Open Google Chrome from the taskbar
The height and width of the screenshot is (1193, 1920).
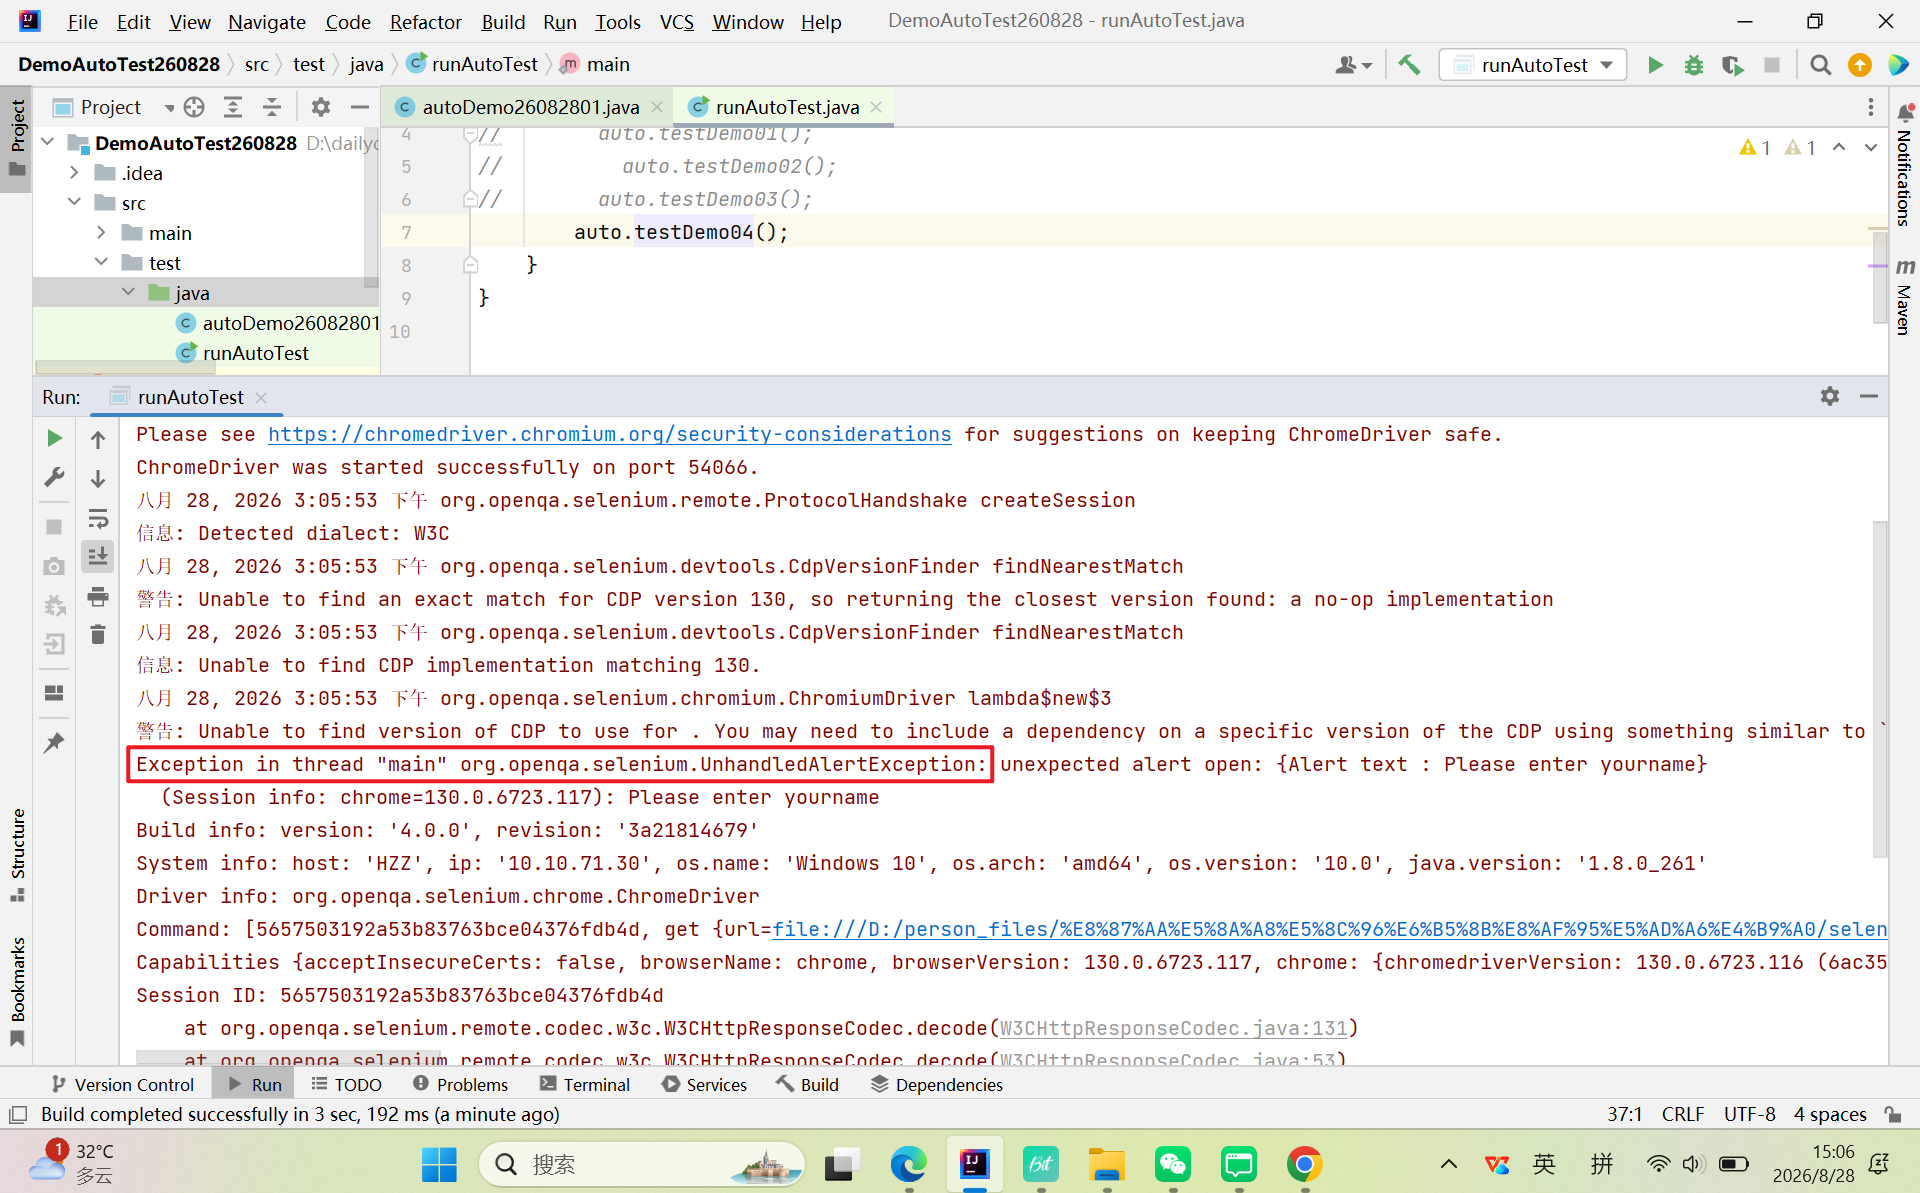point(1304,1164)
